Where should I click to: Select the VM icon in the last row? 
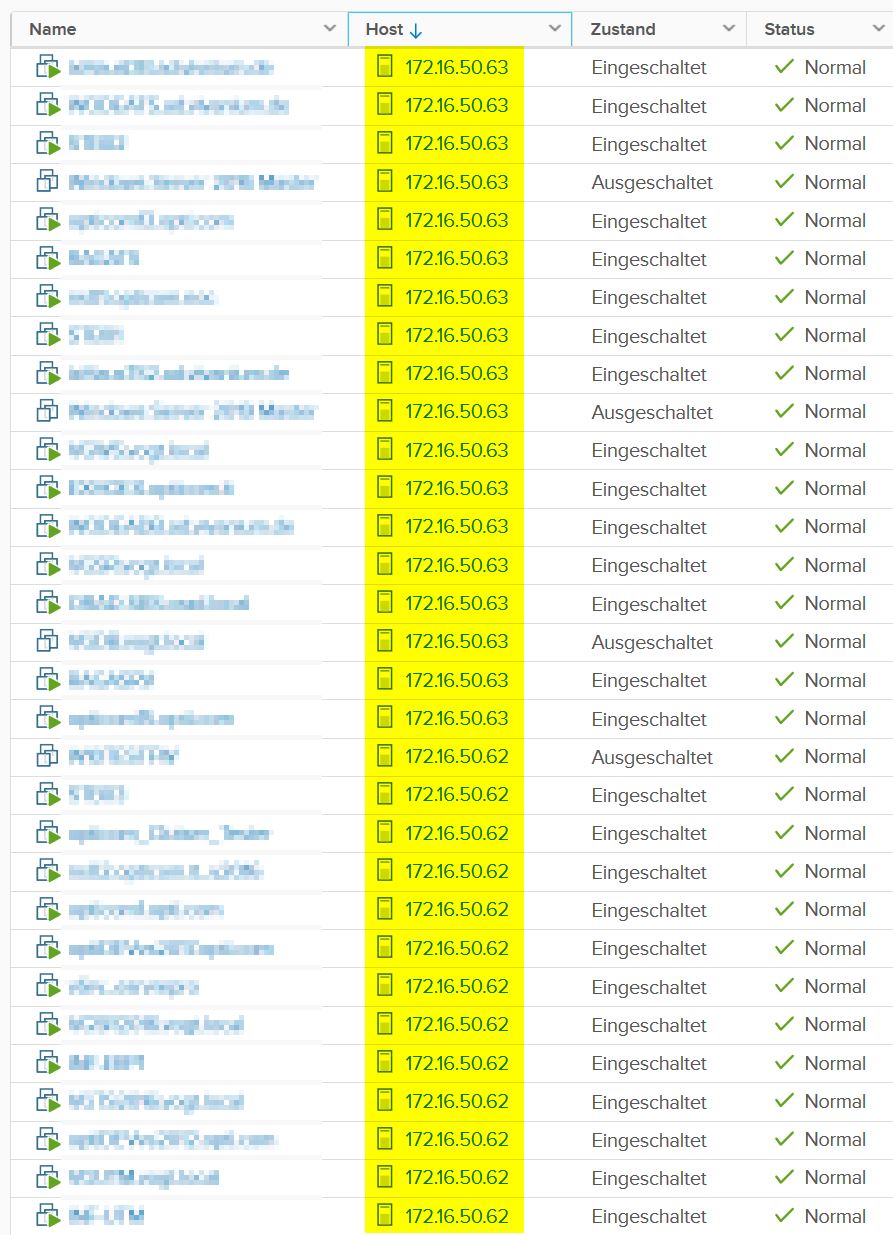(x=48, y=1216)
